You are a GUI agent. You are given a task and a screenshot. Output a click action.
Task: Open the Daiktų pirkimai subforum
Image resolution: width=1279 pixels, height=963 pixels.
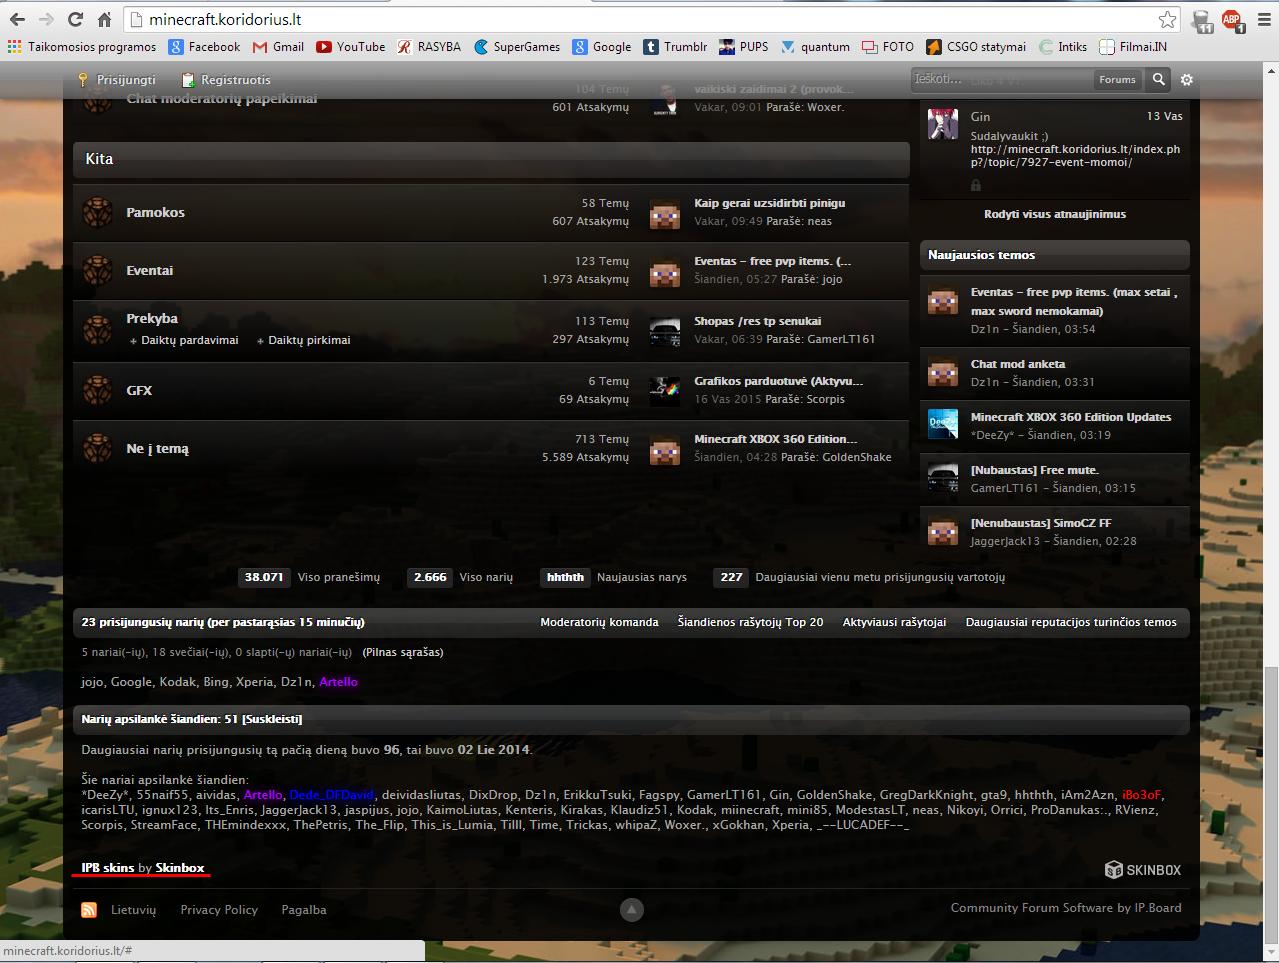tap(309, 340)
